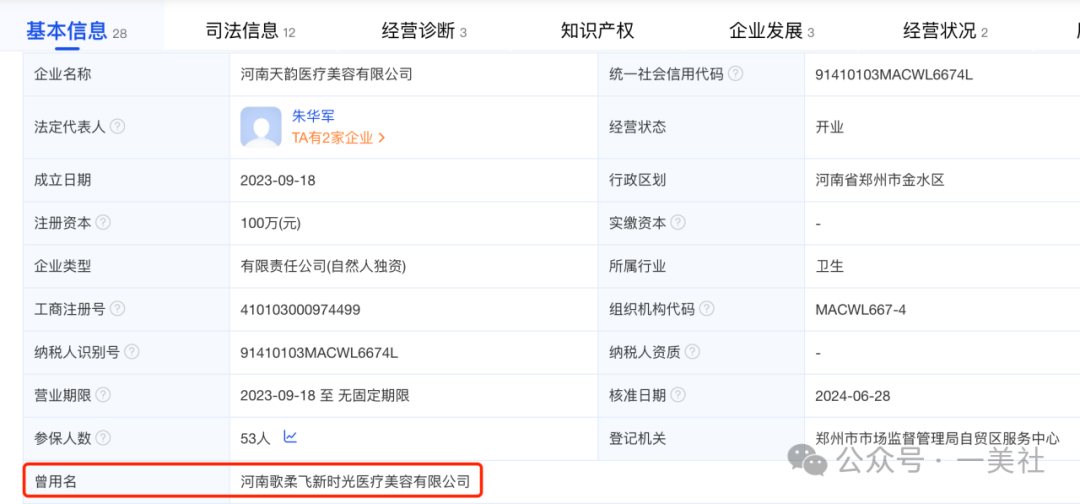The width and height of the screenshot is (1080, 504).
Task: Click help icon next to 纳税人识别号
Action: [x=132, y=353]
